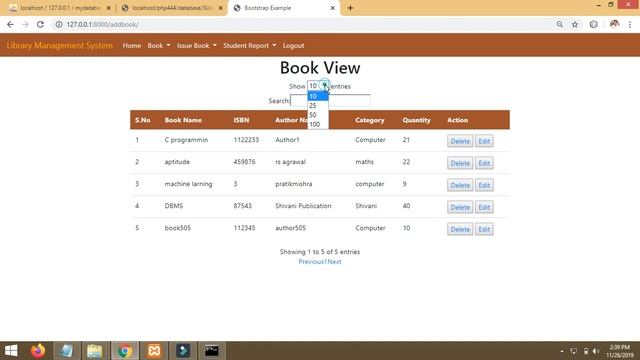Choose 100 entries in the dropdown list
Screen dimensions: 640x360
pos(318,124)
